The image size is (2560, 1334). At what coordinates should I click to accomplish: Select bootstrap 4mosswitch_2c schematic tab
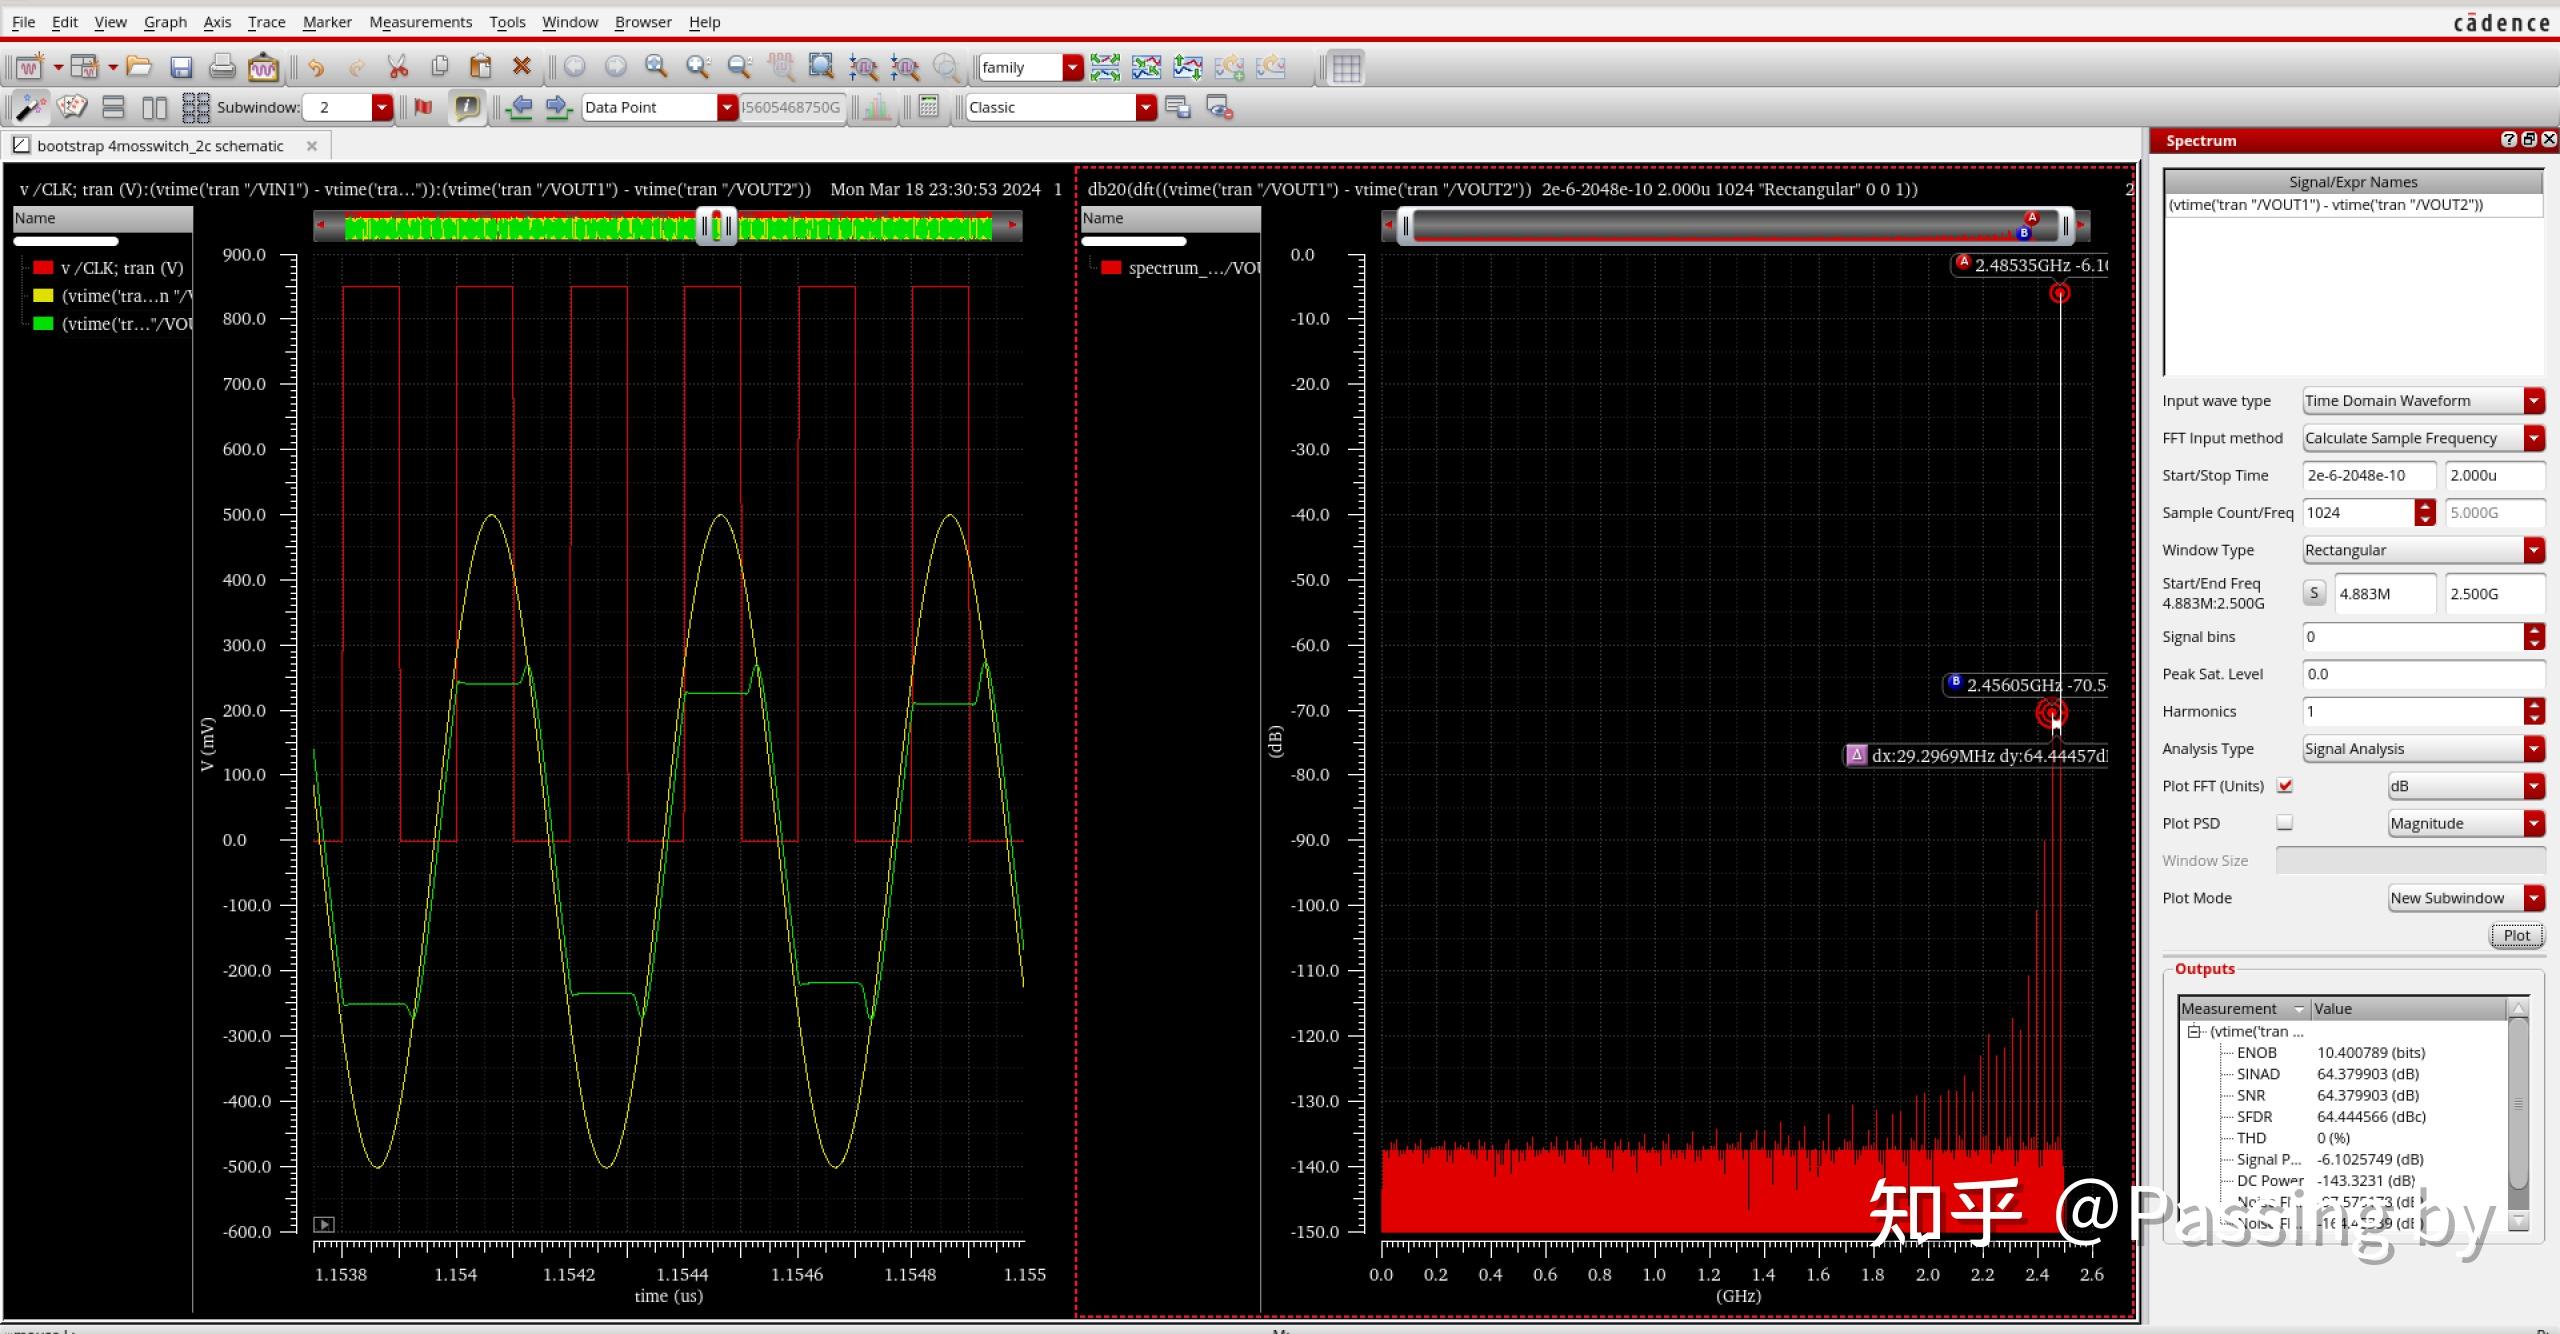160,146
